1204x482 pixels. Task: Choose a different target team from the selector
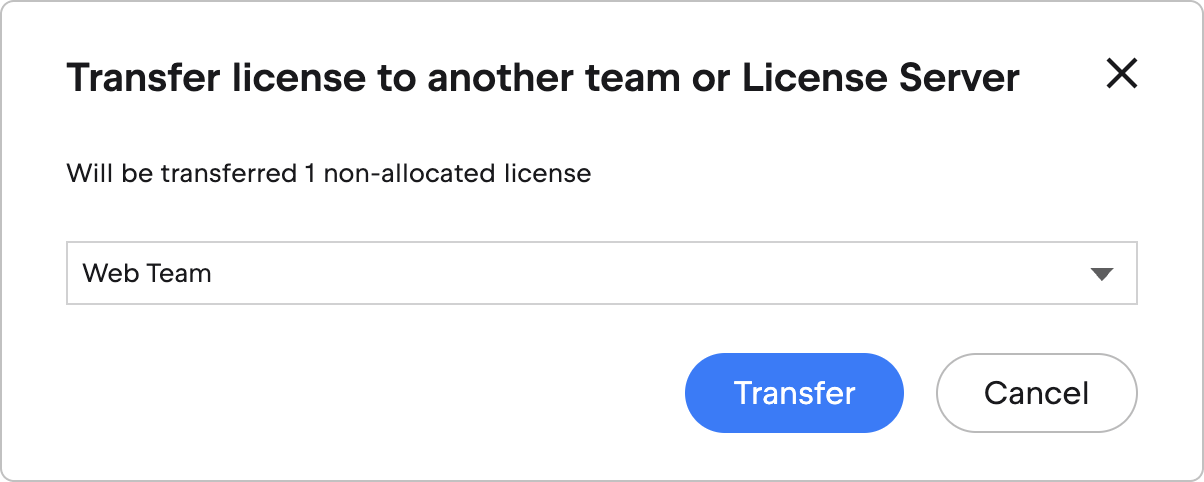pyautogui.click(x=601, y=273)
